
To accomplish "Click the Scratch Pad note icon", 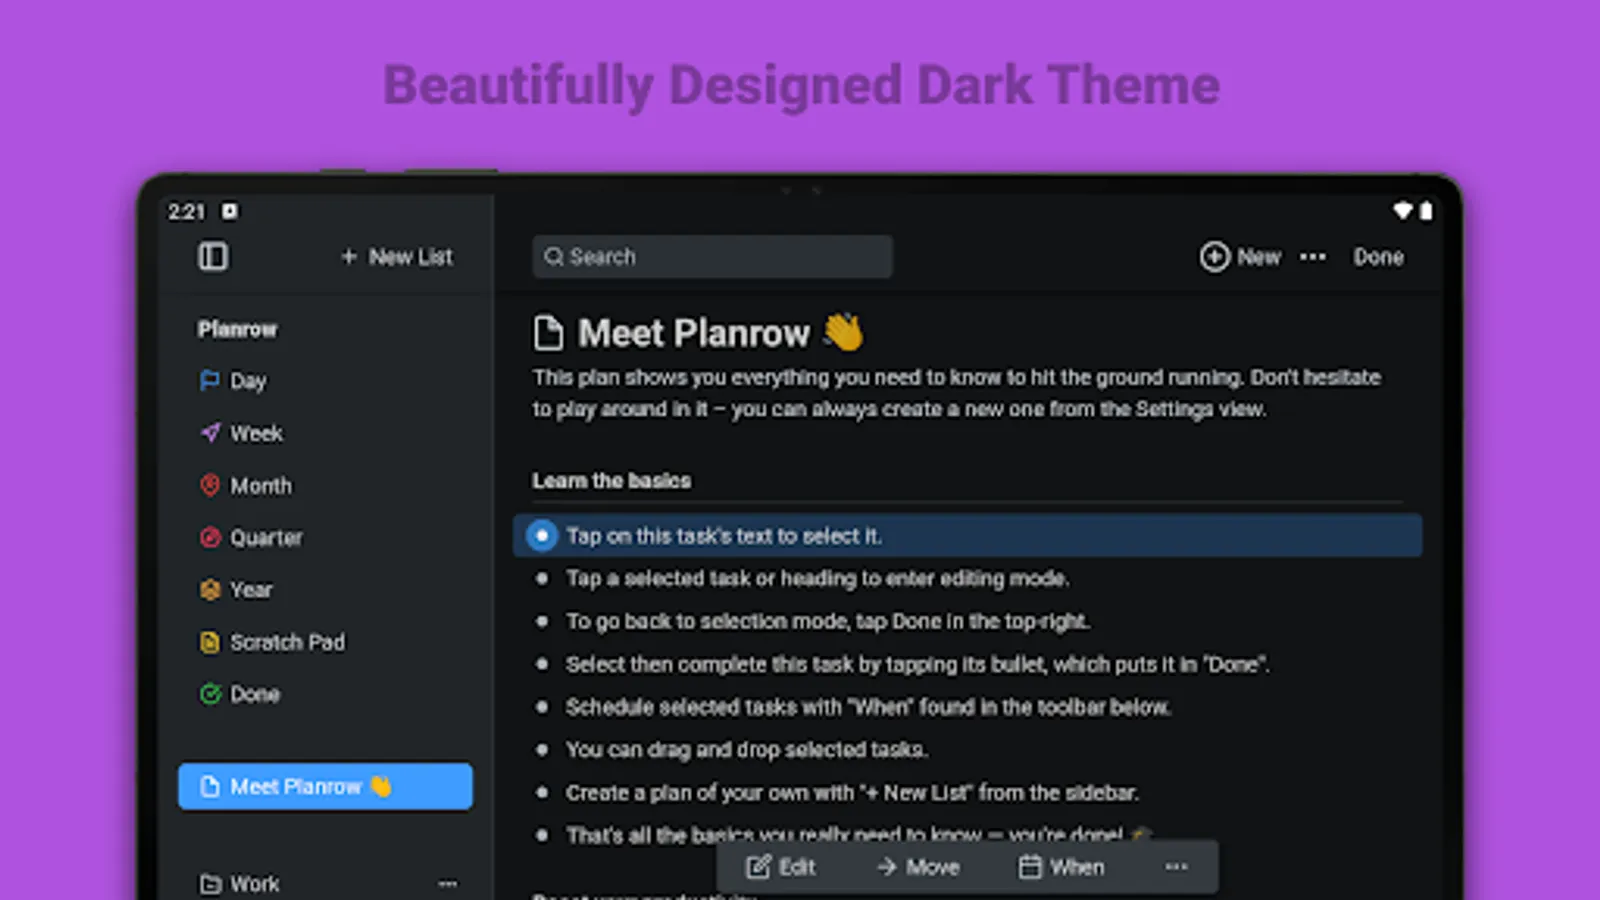I will pyautogui.click(x=210, y=642).
